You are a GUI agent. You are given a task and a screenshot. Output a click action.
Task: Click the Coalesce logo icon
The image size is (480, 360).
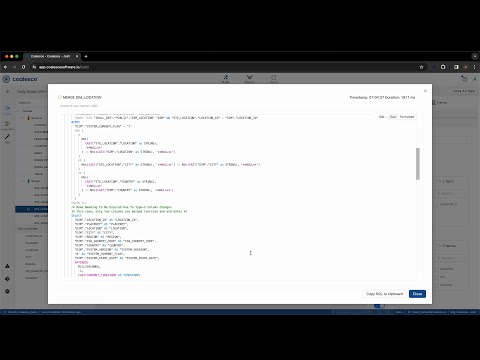[x=6, y=79]
